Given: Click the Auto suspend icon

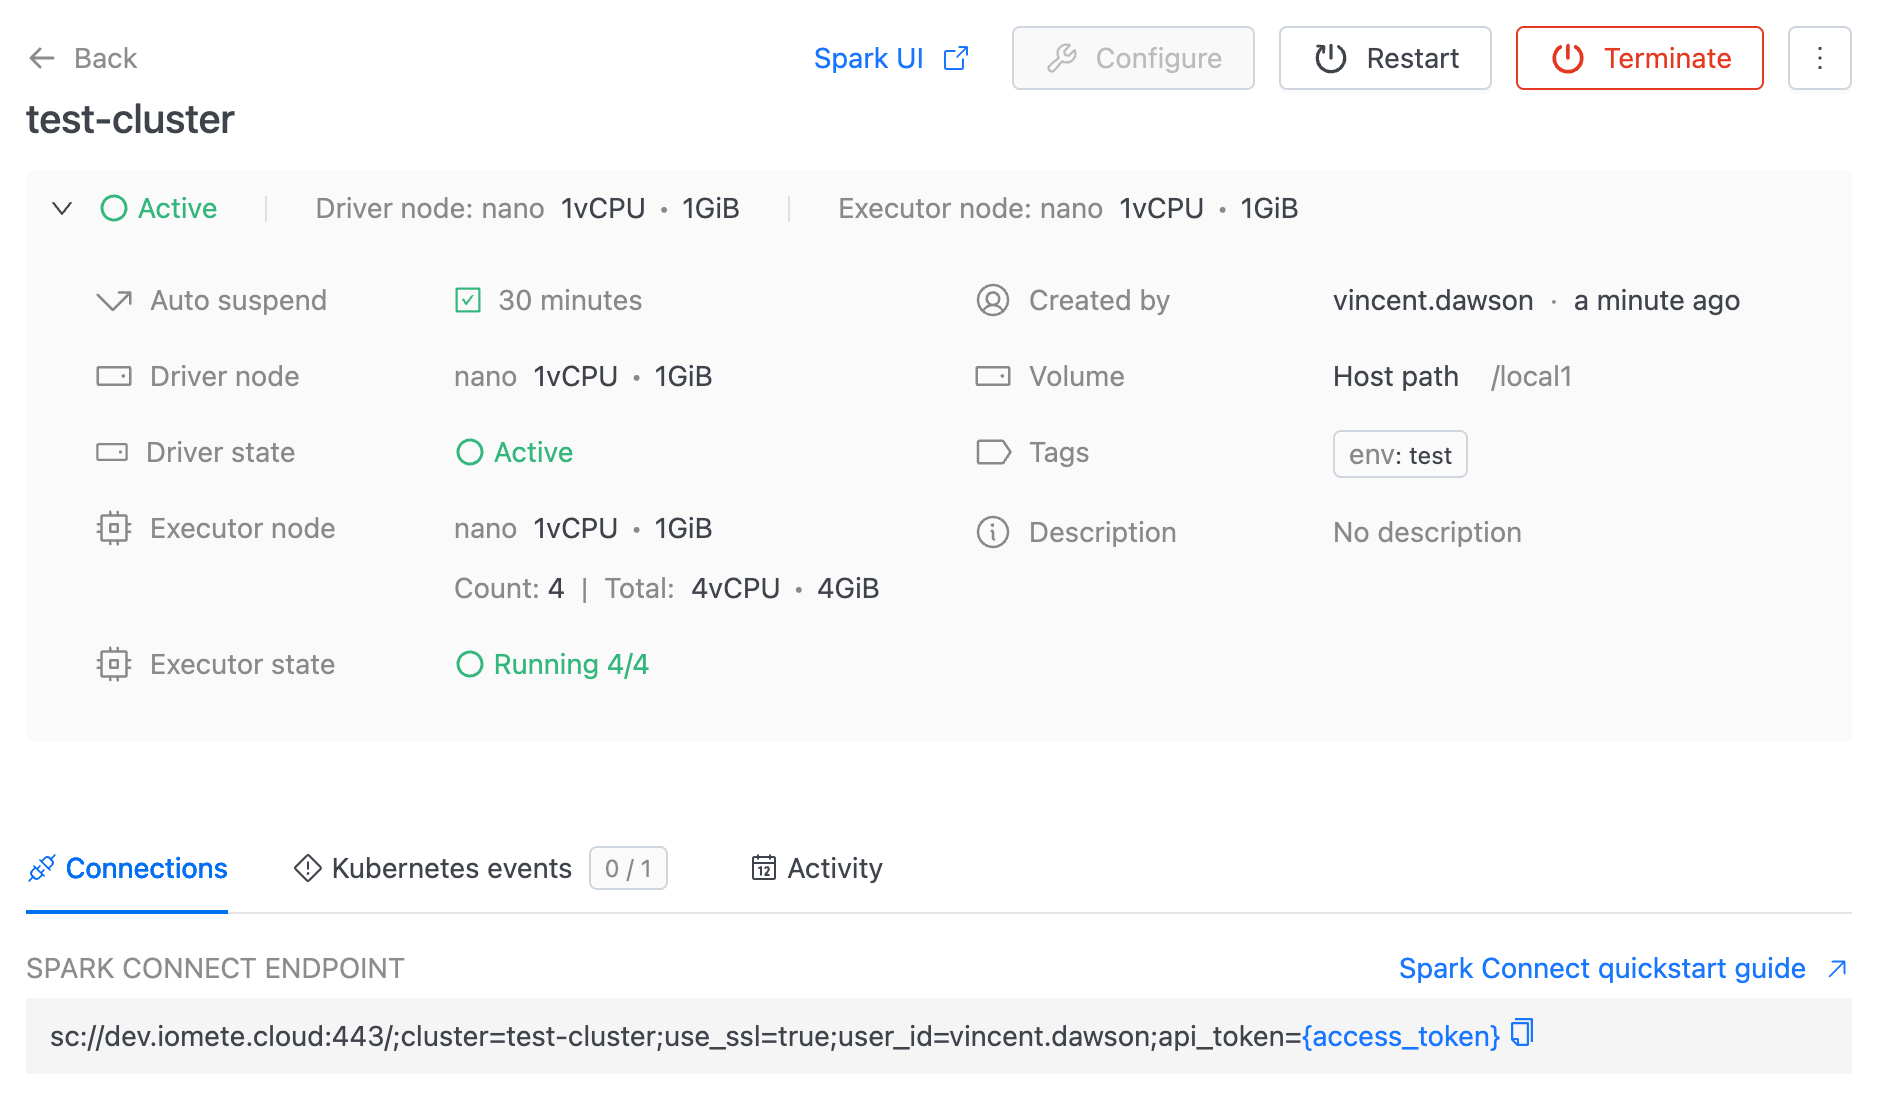Looking at the screenshot, I should (114, 300).
